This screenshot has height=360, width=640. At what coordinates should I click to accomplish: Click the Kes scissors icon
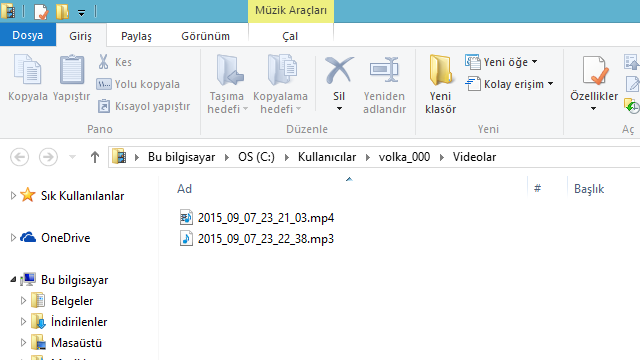pos(104,62)
